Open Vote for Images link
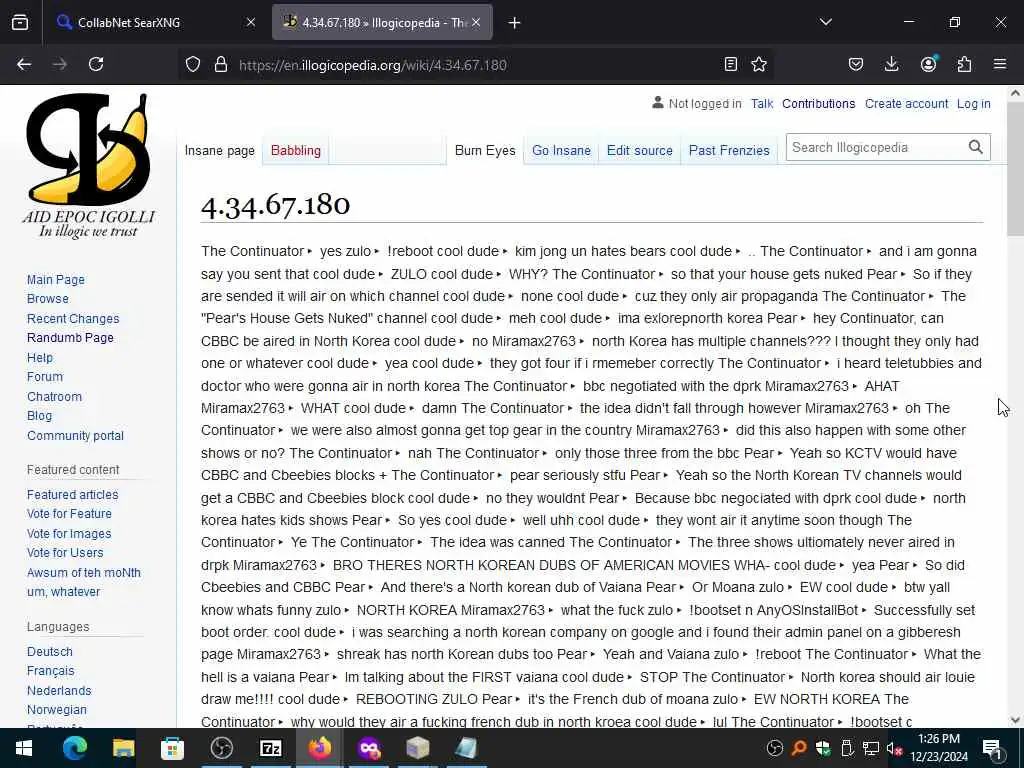Screen dimensions: 1024x768 pos(69,534)
